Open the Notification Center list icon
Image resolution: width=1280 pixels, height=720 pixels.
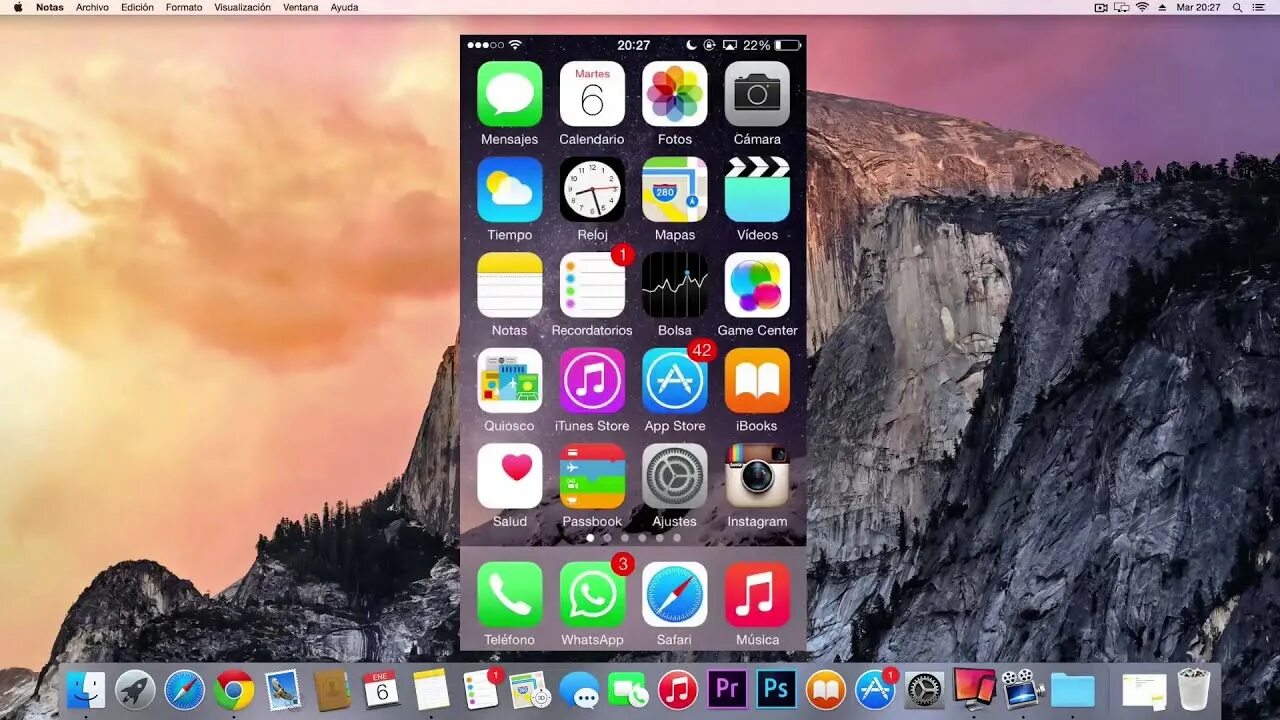tap(1261, 7)
